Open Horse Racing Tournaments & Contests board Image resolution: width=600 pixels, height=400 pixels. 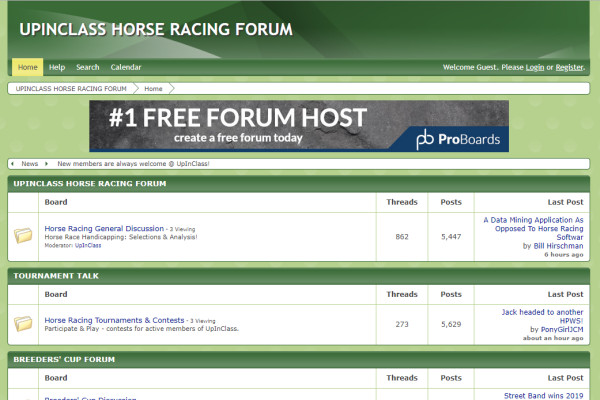pyautogui.click(x=114, y=320)
